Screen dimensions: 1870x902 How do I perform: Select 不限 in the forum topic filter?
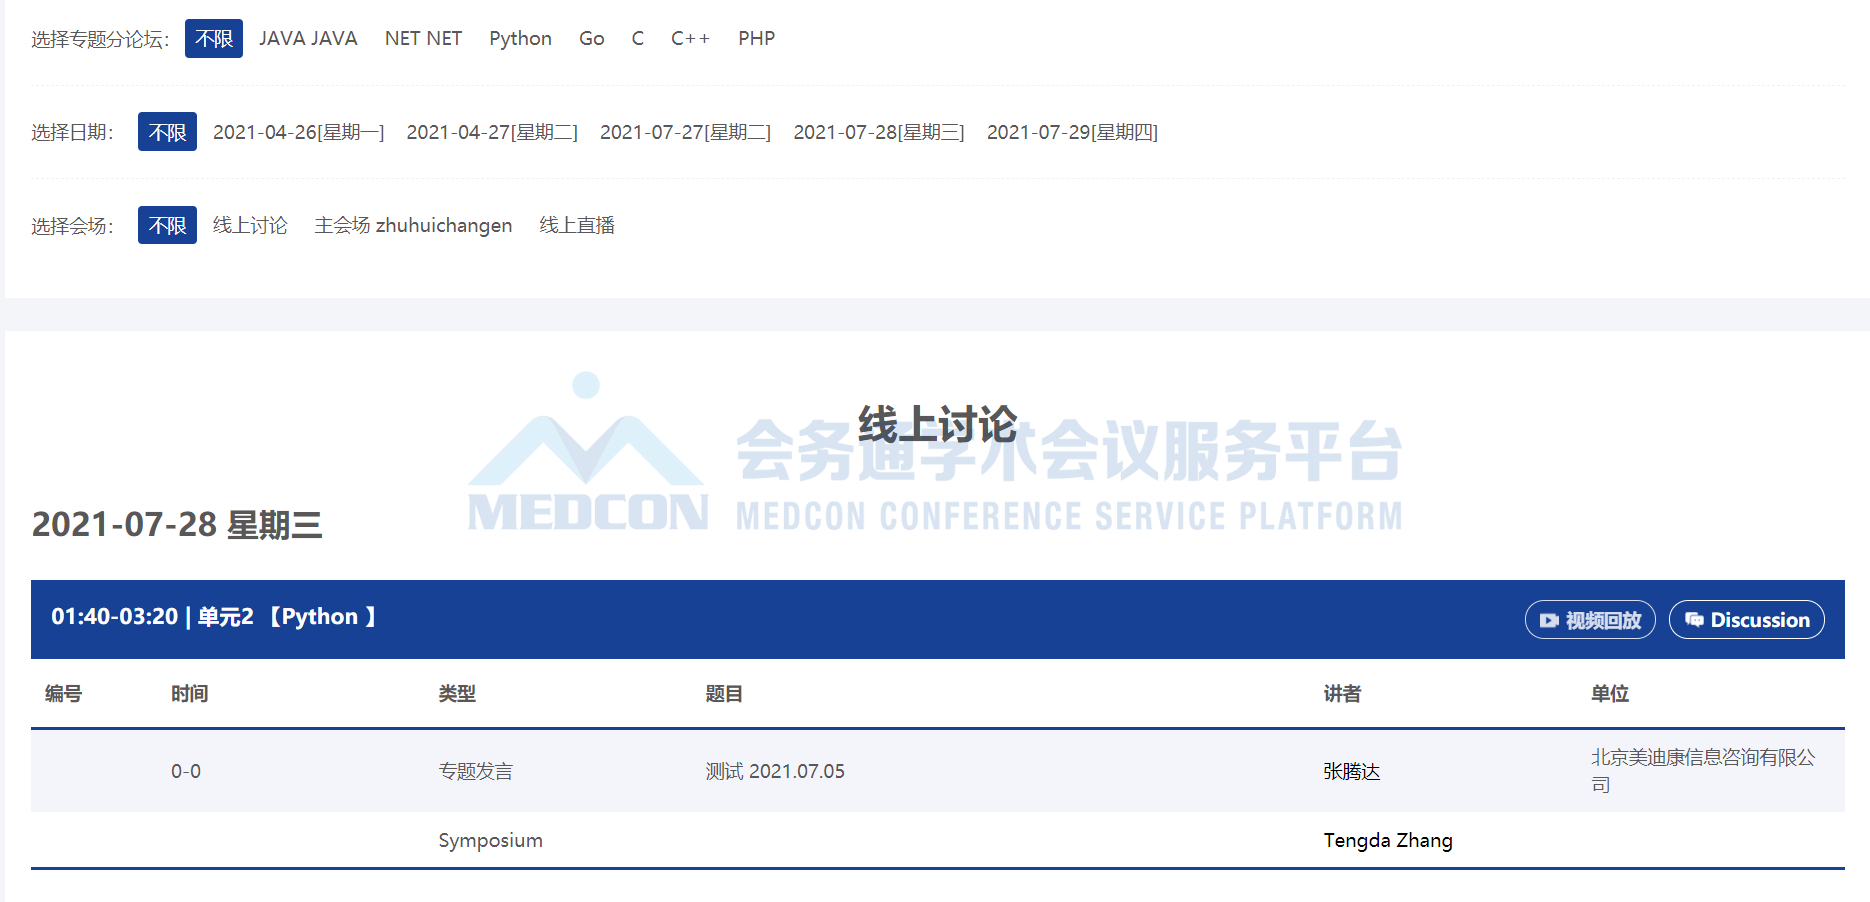tap(214, 39)
